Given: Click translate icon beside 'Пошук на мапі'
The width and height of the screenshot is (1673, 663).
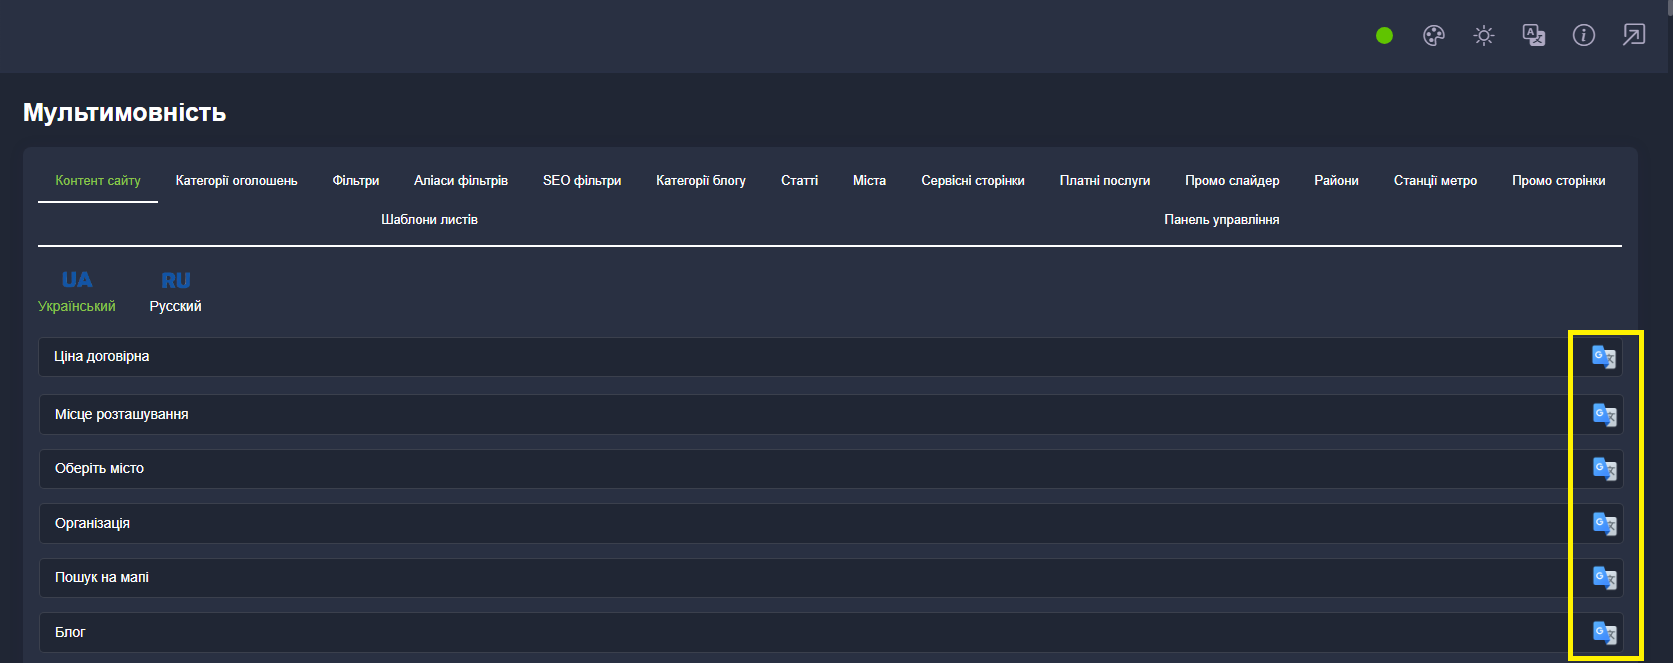Looking at the screenshot, I should tap(1604, 578).
